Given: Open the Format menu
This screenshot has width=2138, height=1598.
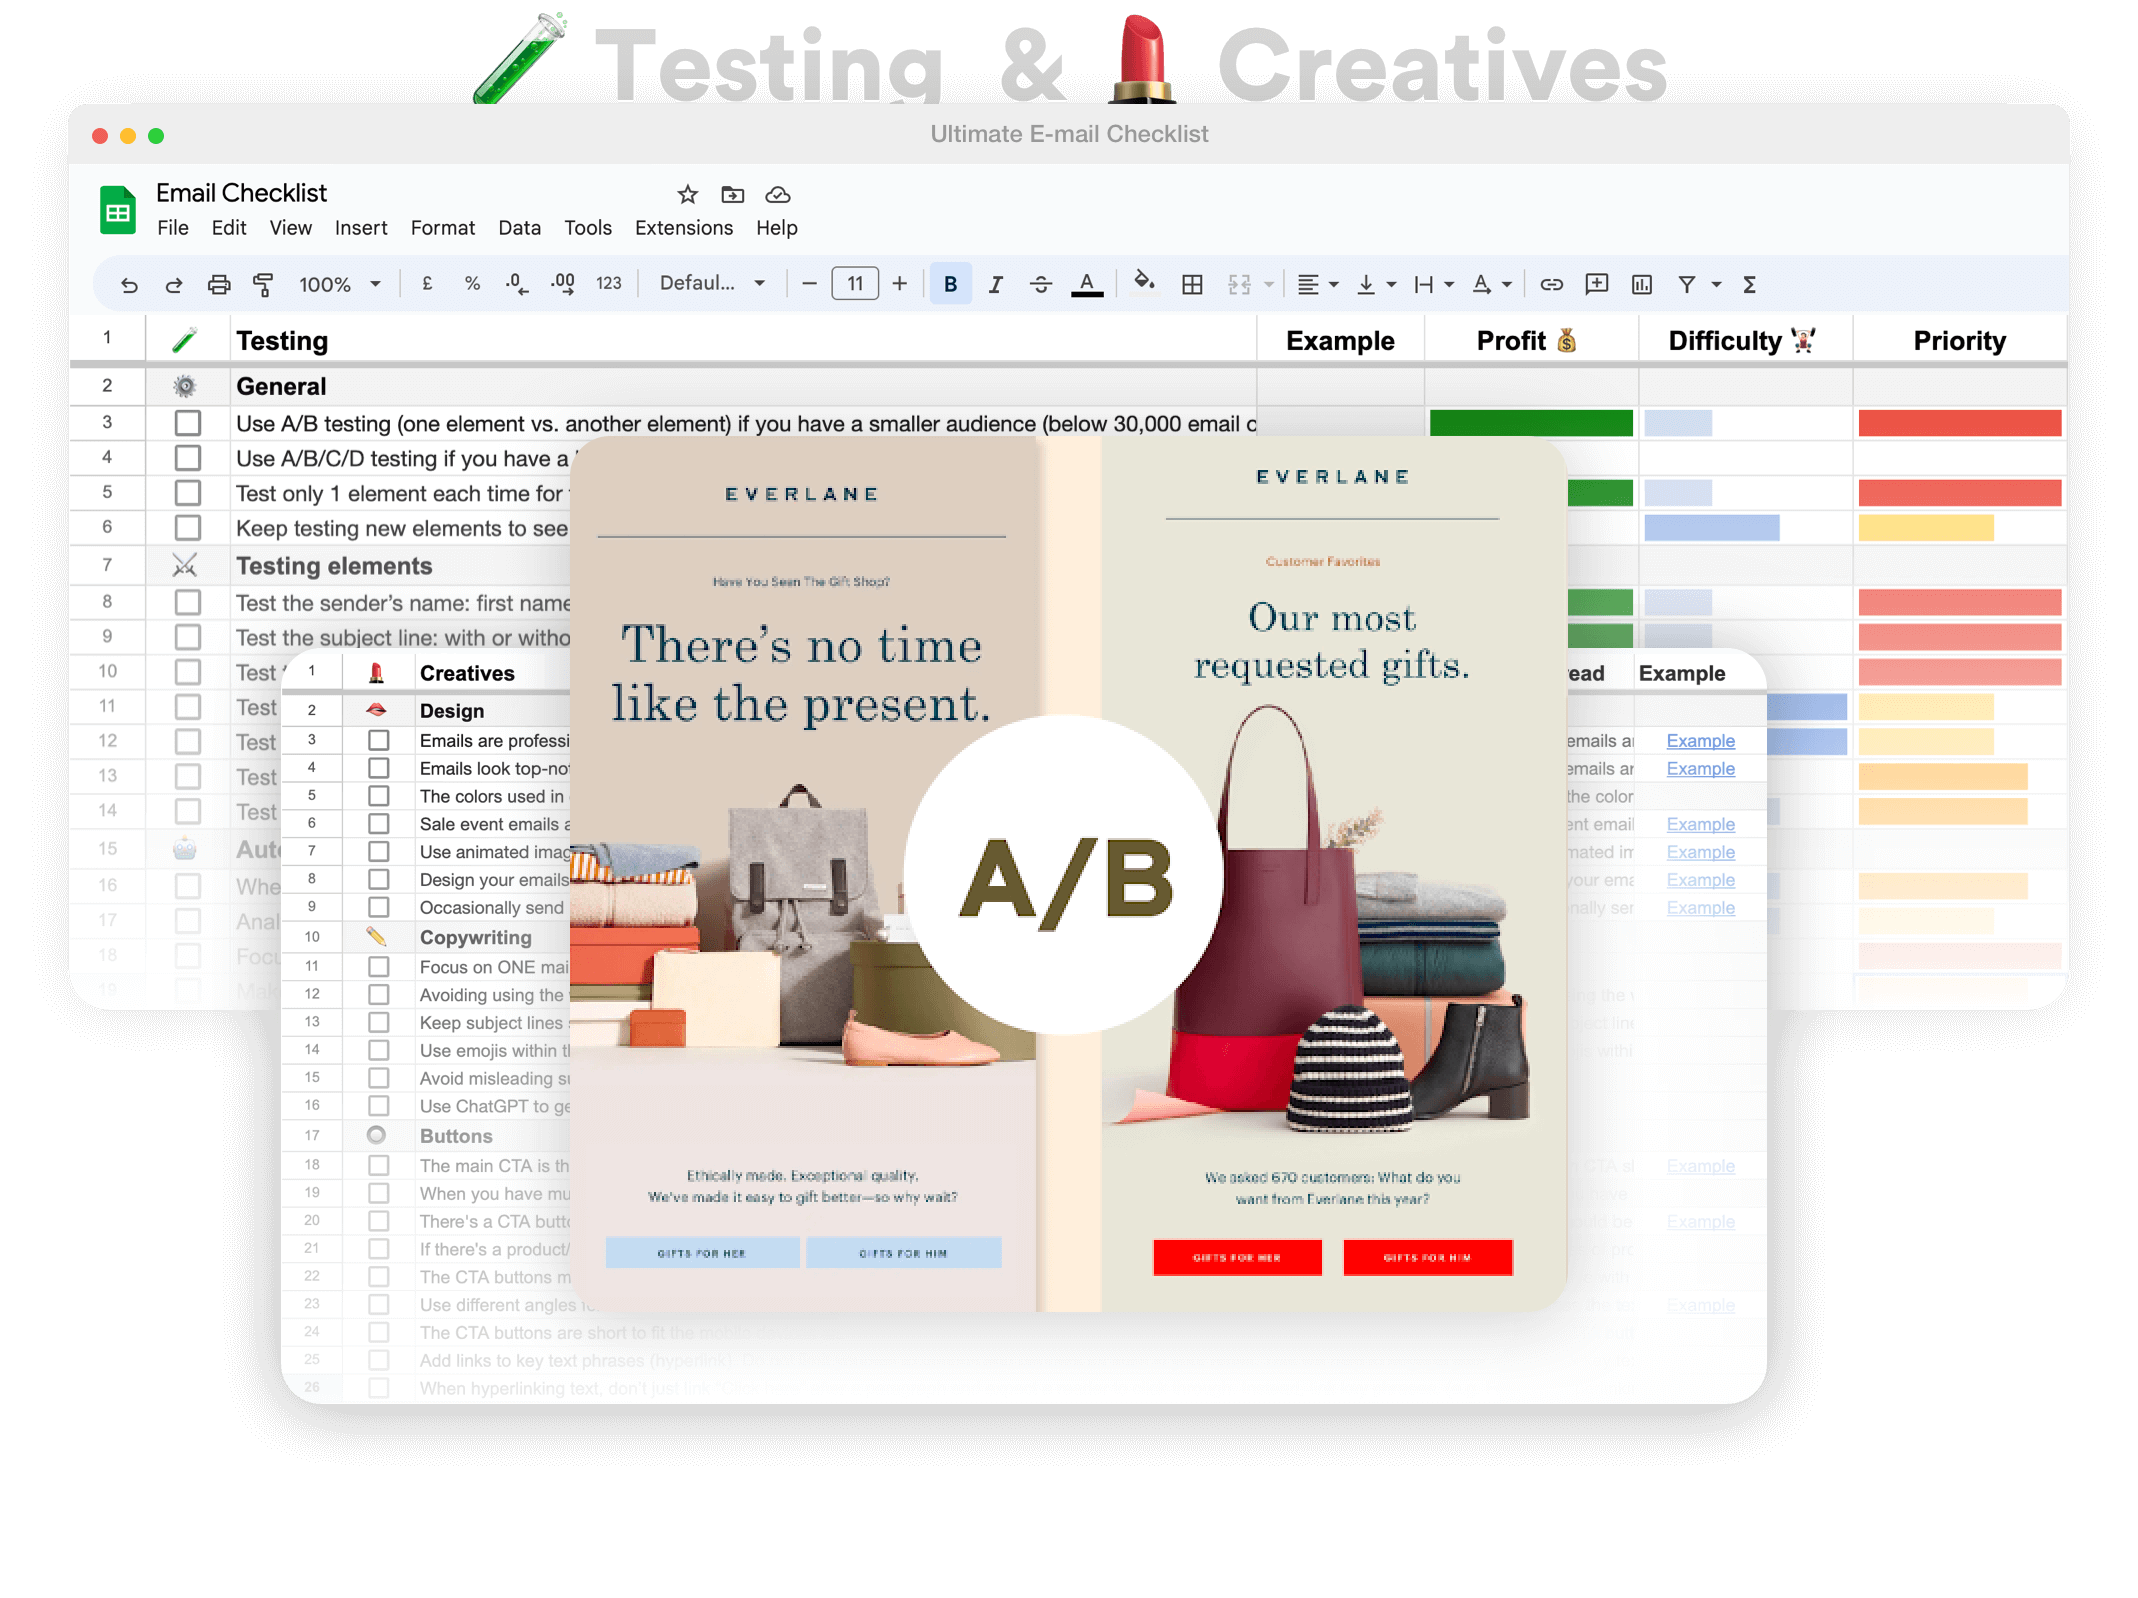Looking at the screenshot, I should (442, 228).
